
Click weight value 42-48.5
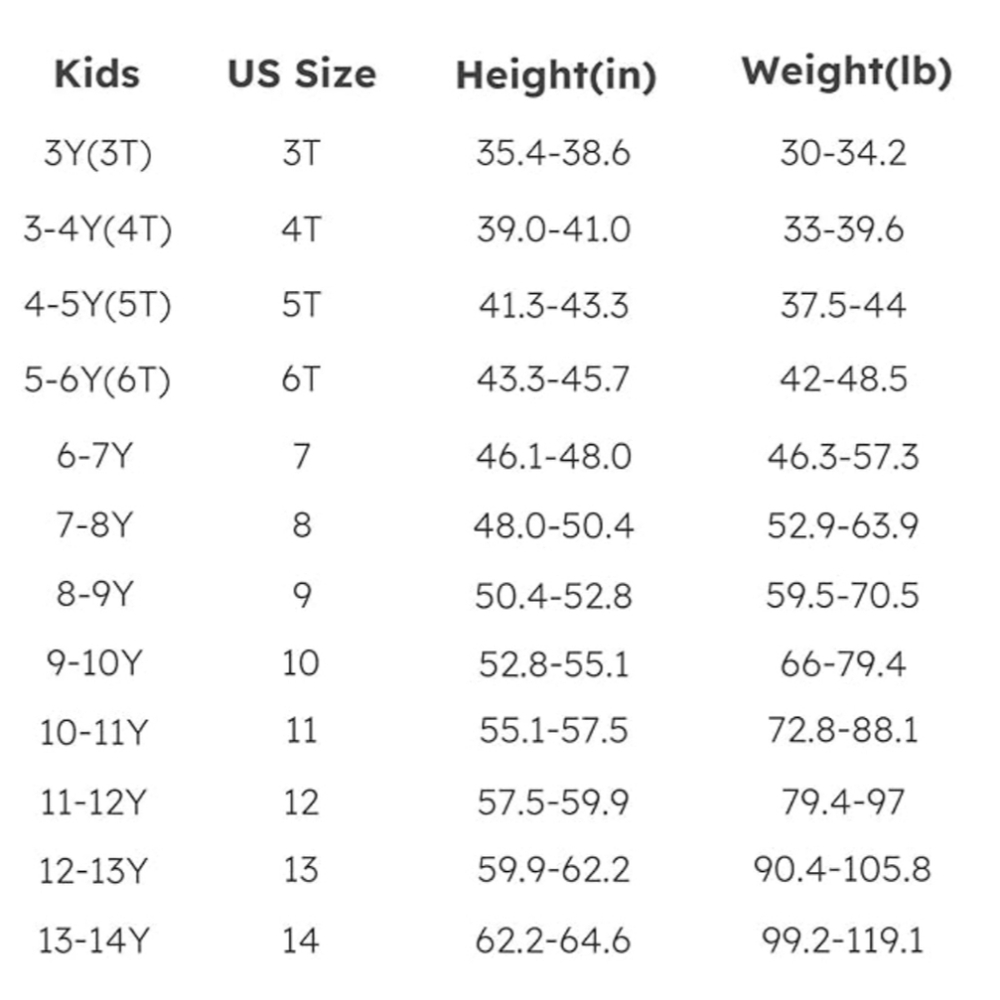pos(843,379)
